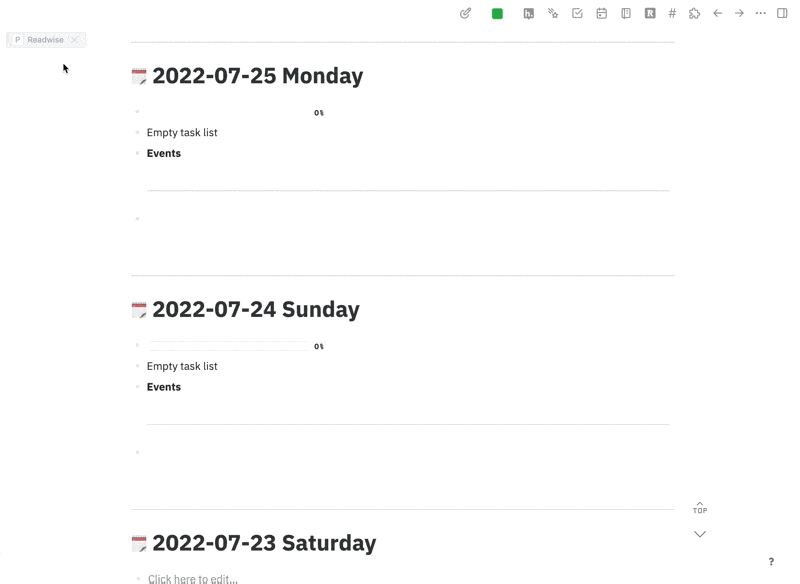Open the plugins puzzle icon
The width and height of the screenshot is (800, 584).
tap(693, 13)
